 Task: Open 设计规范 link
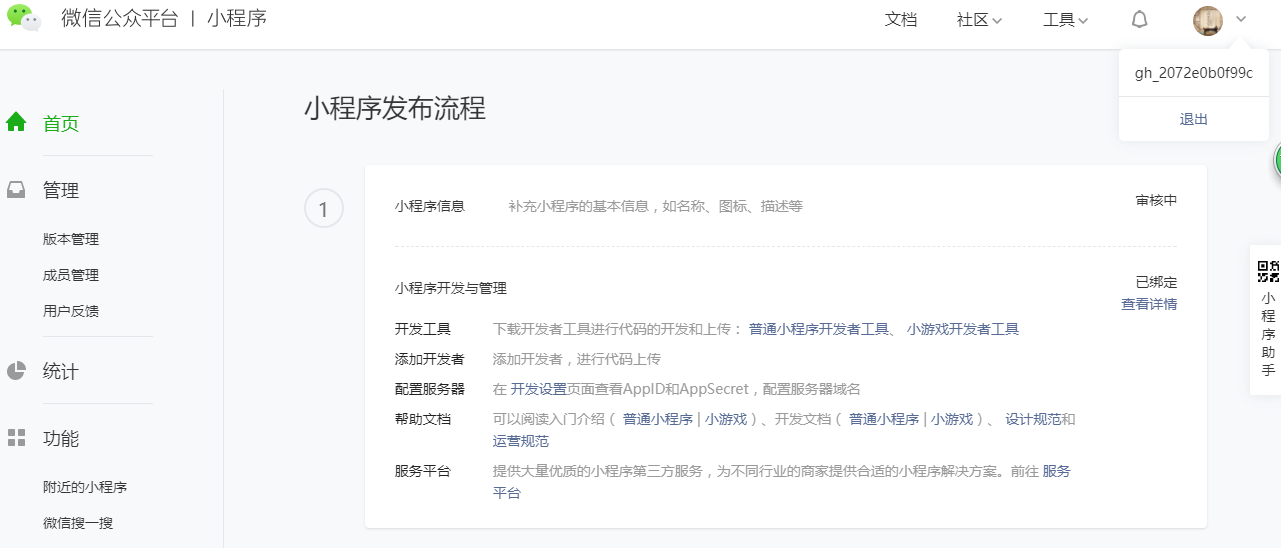[1033, 419]
